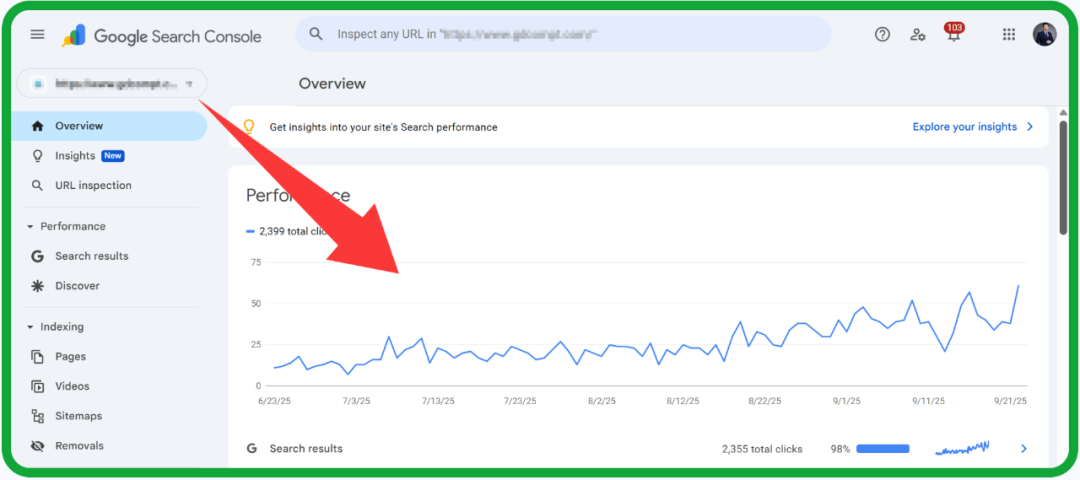Screen dimensions: 1080x480
Task: Expand Search results row chevron arrow
Action: 1023,449
